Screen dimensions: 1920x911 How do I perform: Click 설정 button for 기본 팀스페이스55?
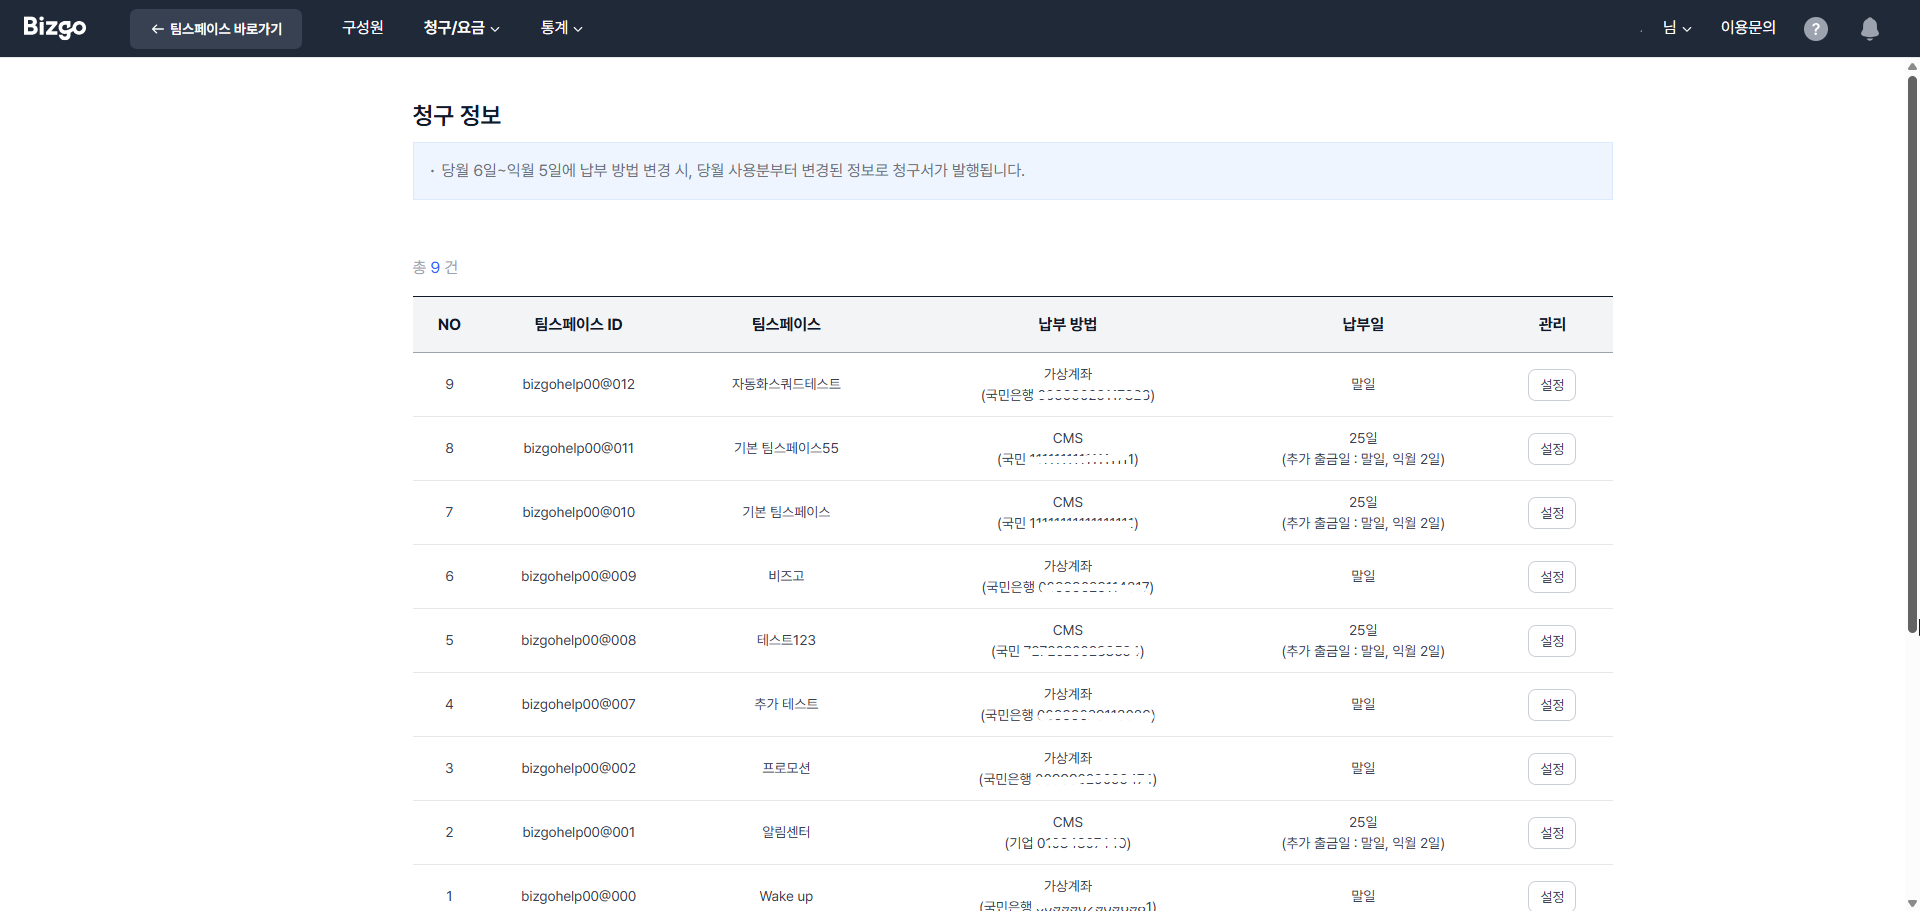coord(1551,448)
